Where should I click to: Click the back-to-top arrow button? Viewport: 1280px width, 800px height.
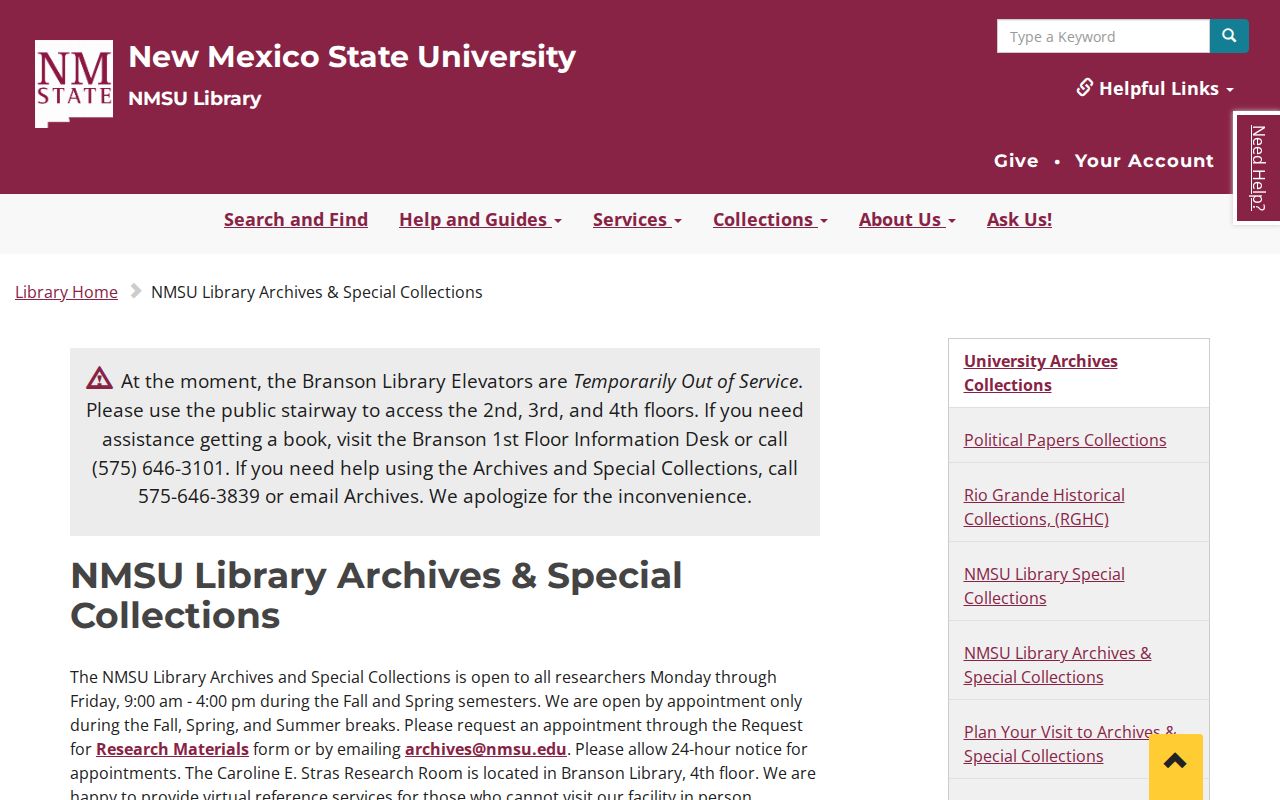1175,766
